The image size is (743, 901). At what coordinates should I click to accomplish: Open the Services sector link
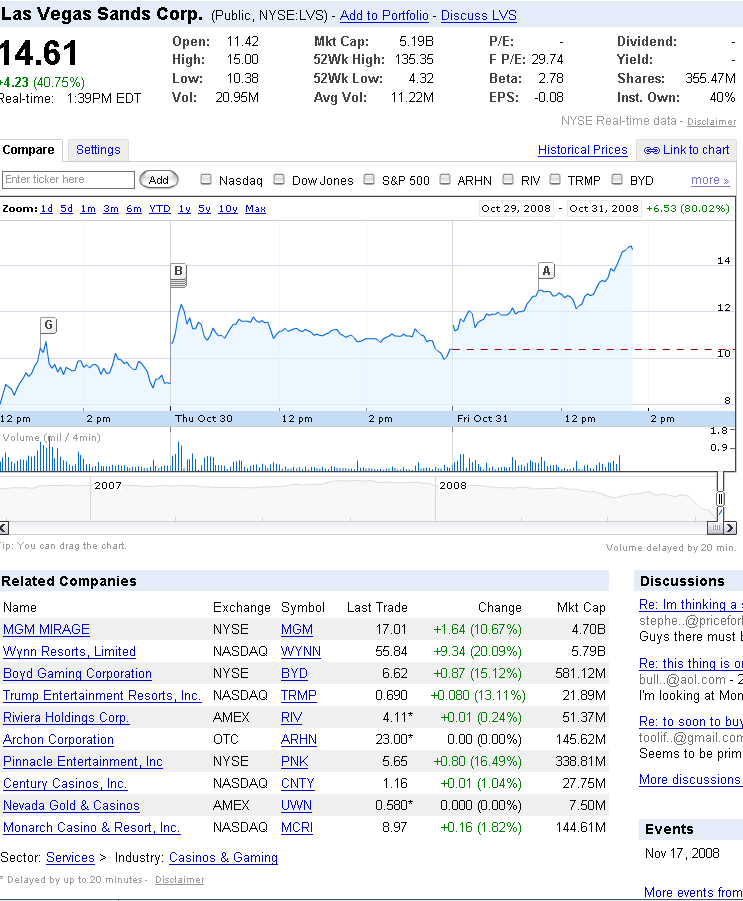coord(70,858)
